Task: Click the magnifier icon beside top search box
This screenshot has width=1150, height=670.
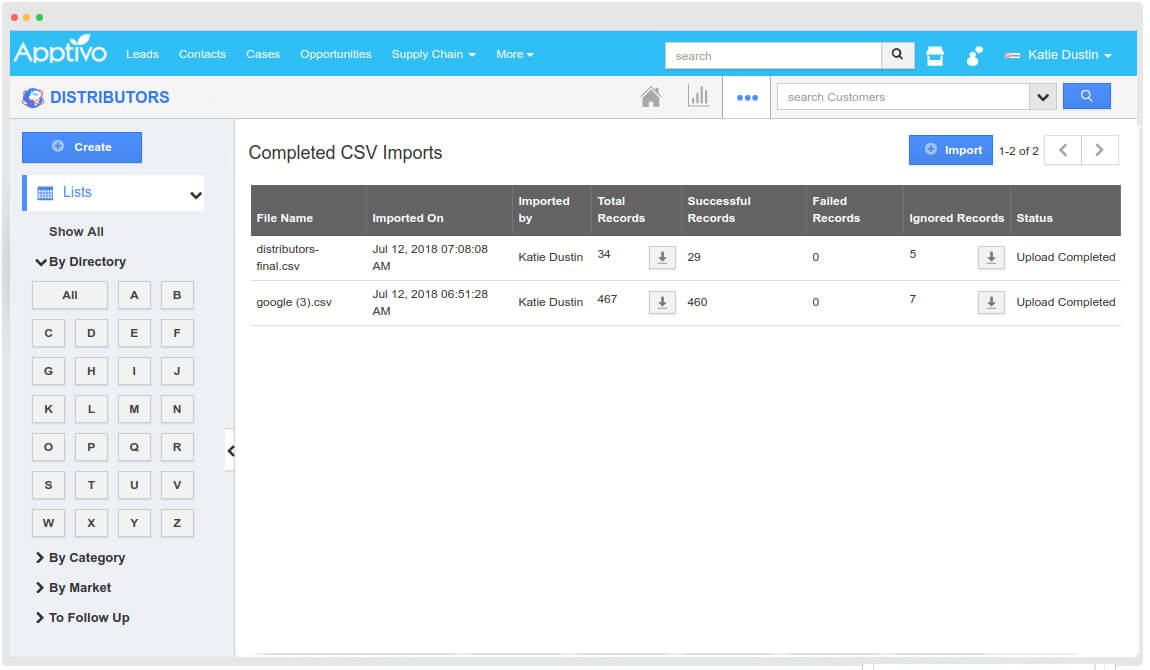Action: [x=897, y=55]
